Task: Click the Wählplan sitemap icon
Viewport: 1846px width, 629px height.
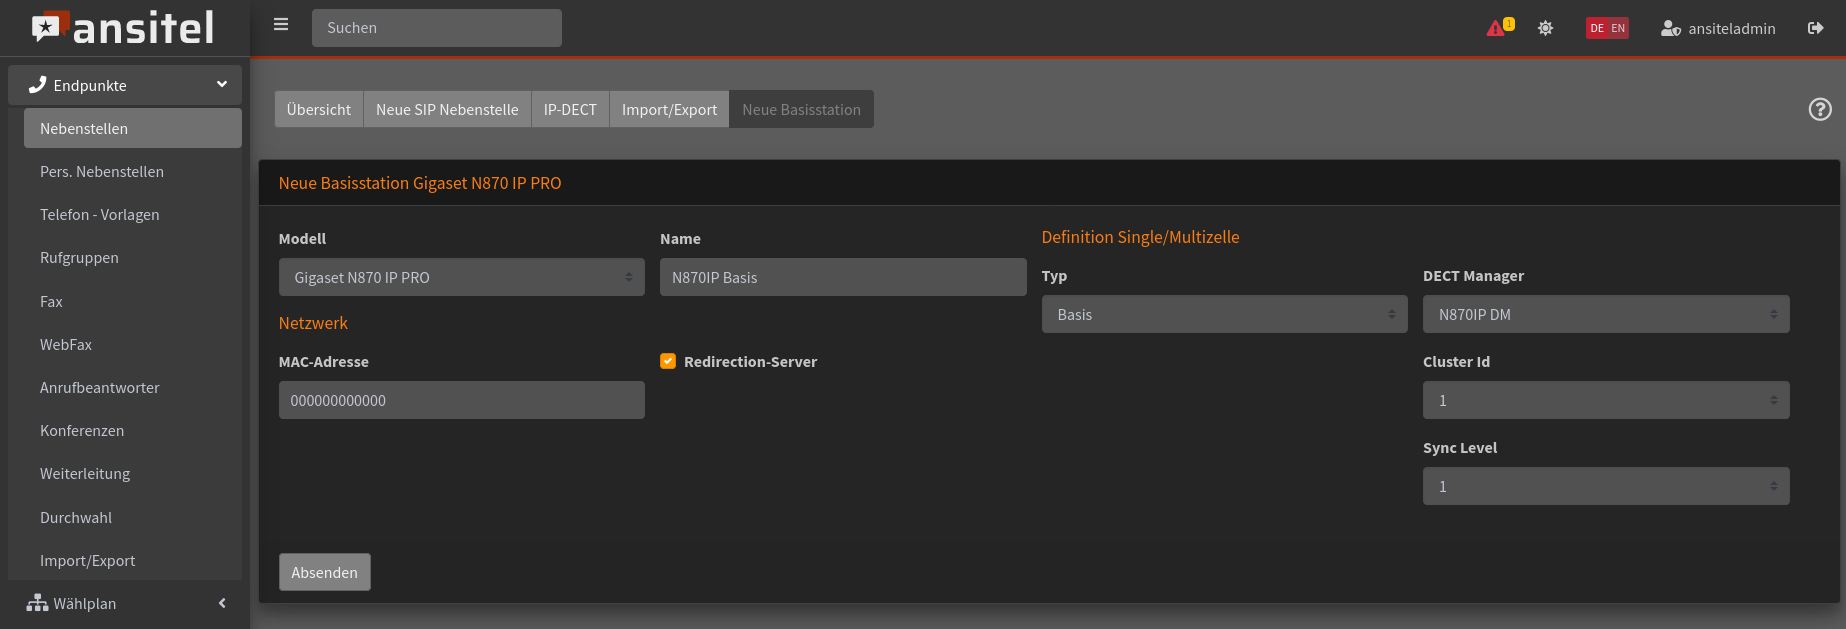Action: point(37,603)
